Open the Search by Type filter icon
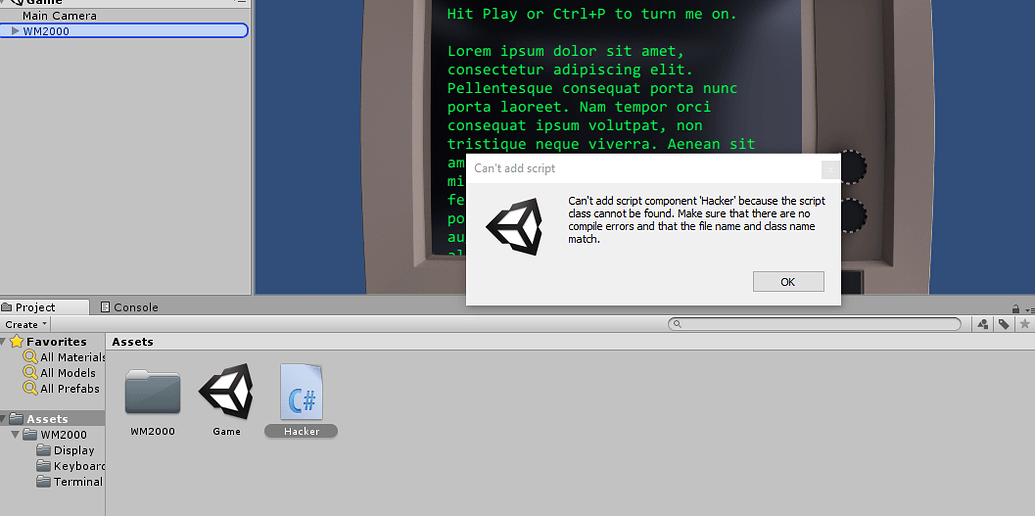The width and height of the screenshot is (1035, 516). (983, 324)
